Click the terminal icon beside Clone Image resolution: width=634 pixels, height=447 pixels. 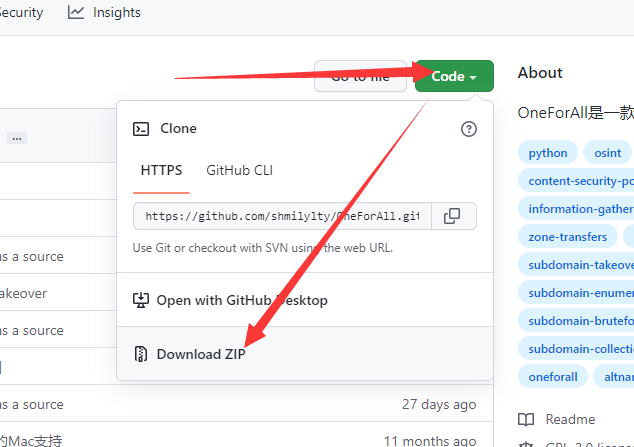click(x=141, y=129)
